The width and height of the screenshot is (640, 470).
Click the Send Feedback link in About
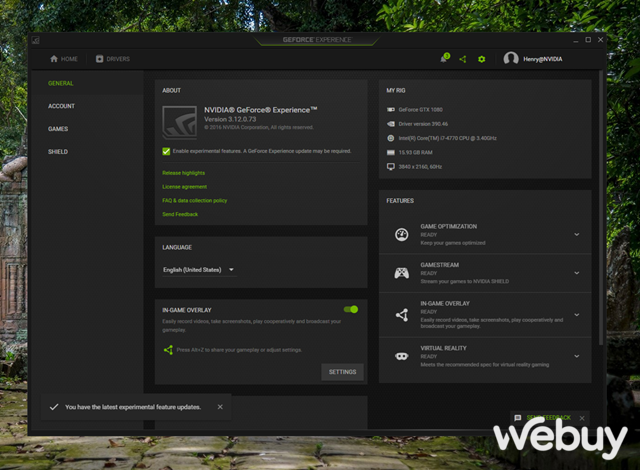point(180,214)
